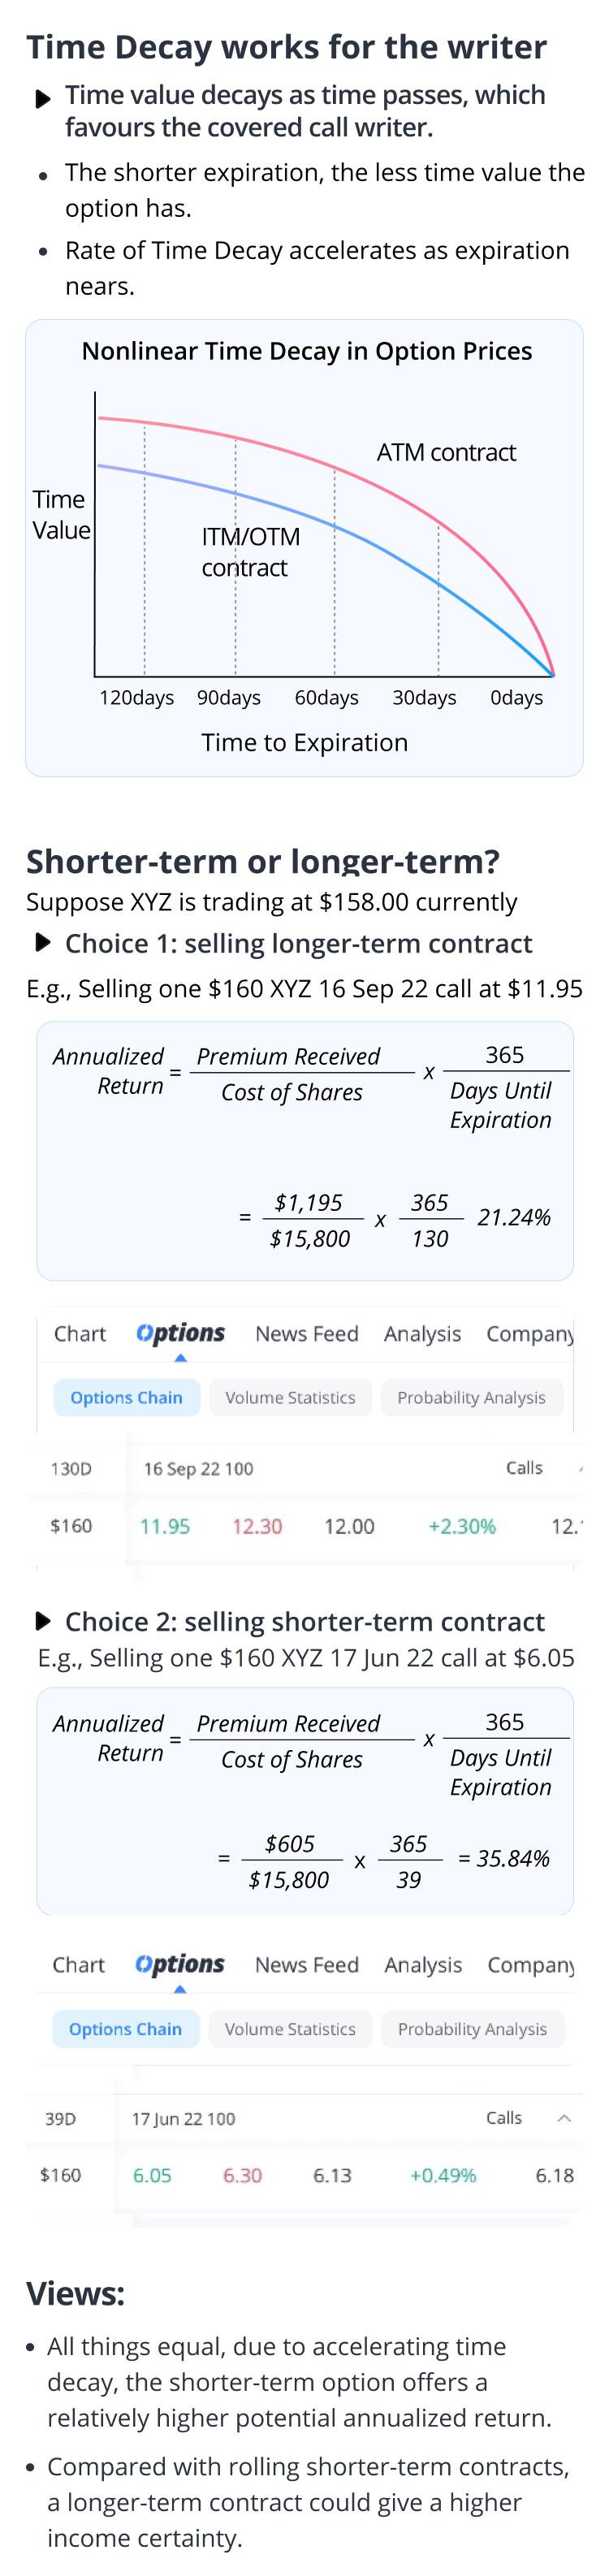The width and height of the screenshot is (609, 2576).
Task: Open Probability Analysis above the 17 Jun 22 row
Action: 472,2028
